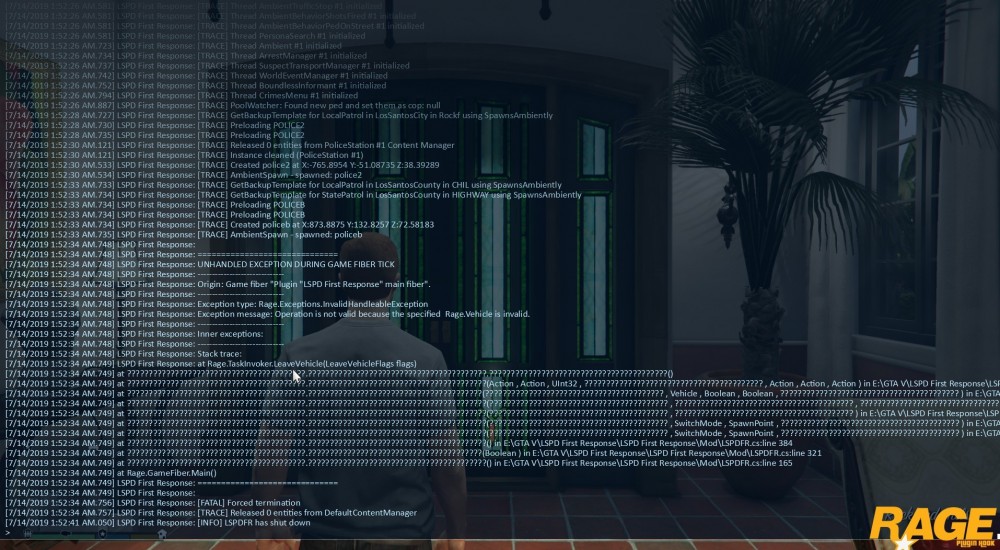Click the 'Released 0 entities from PoliceStation #1' line

(x=230, y=145)
